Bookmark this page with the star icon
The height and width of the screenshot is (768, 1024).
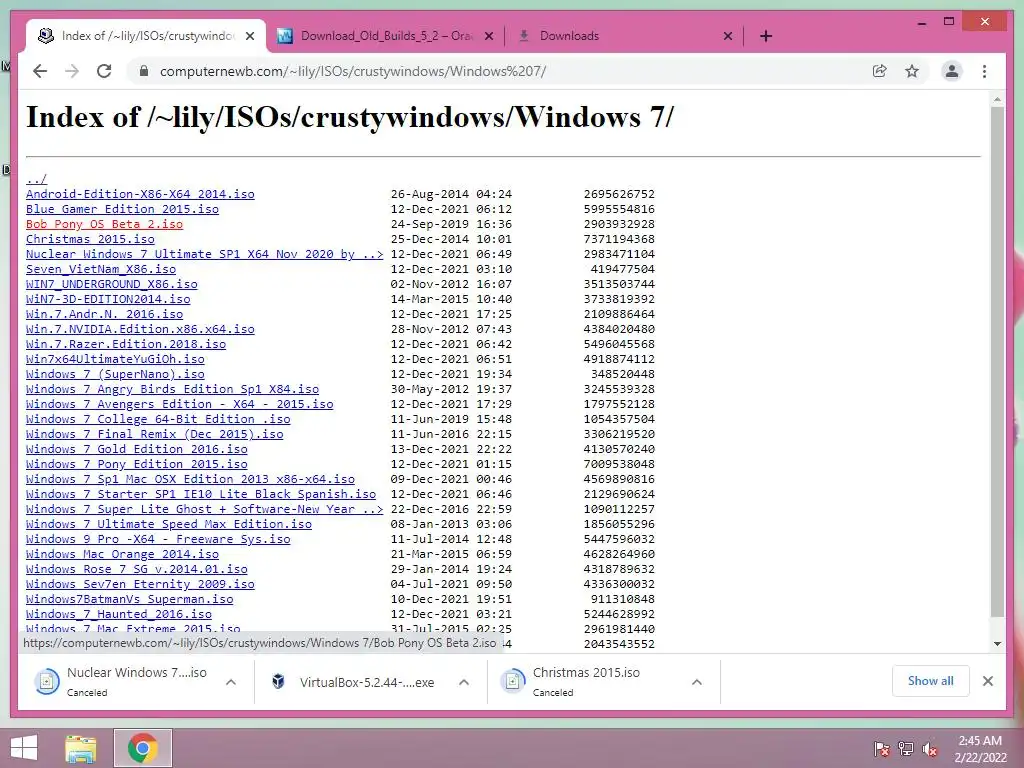pyautogui.click(x=912, y=71)
